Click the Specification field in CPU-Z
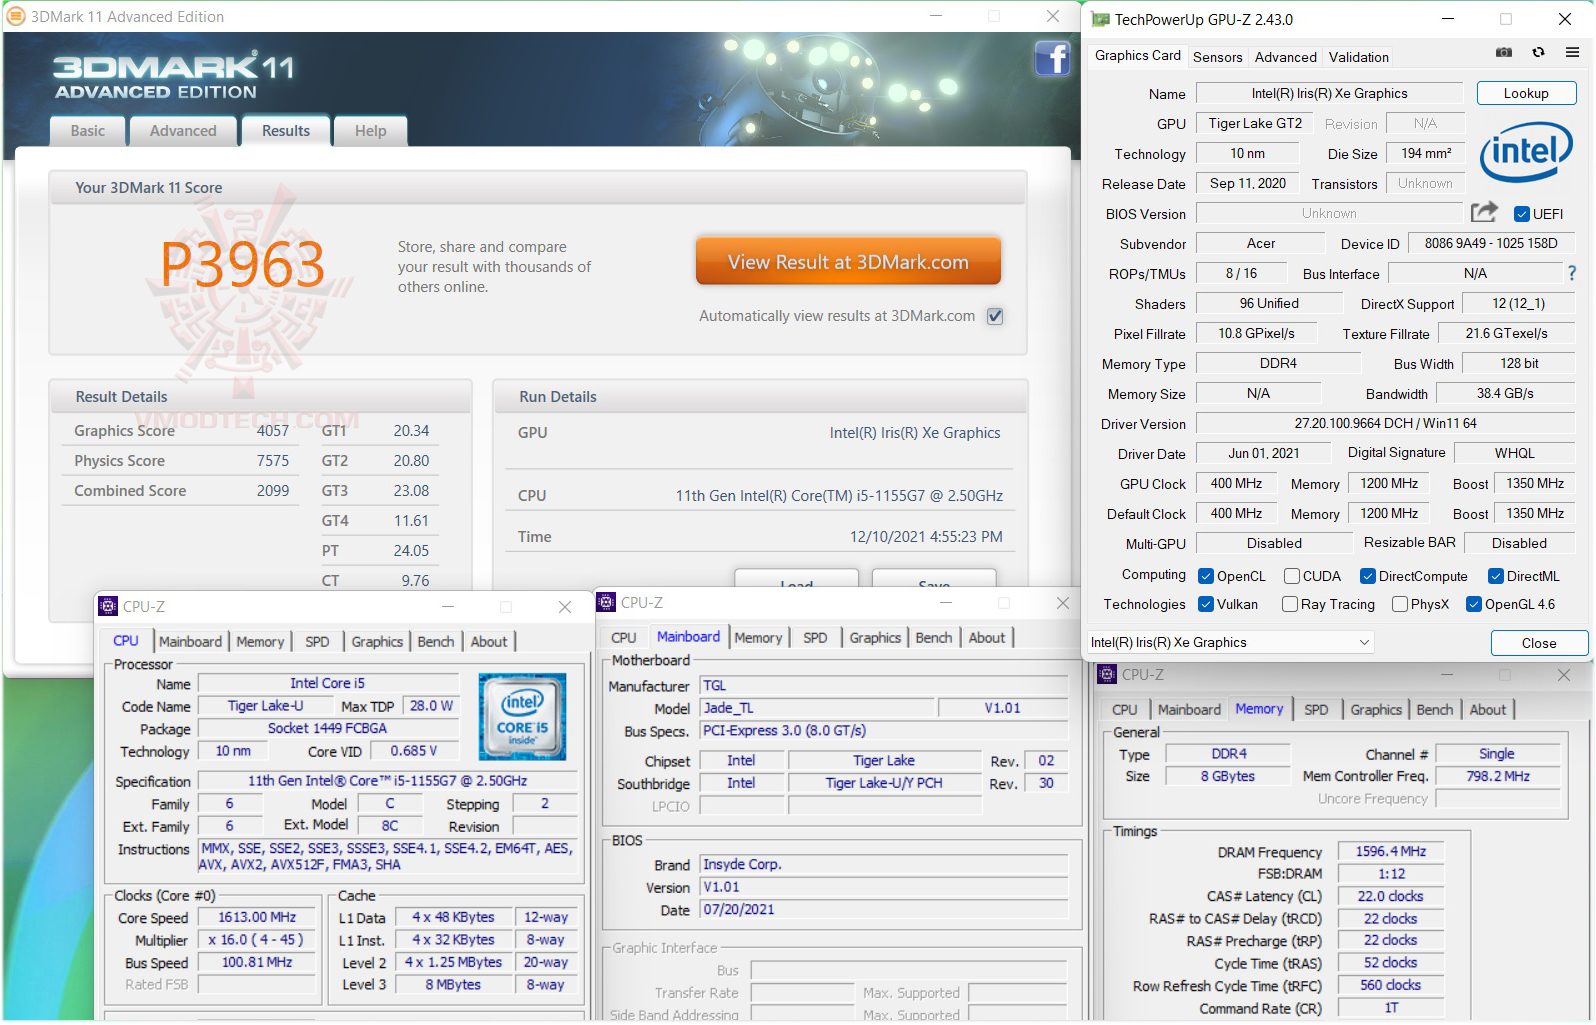 pos(388,781)
